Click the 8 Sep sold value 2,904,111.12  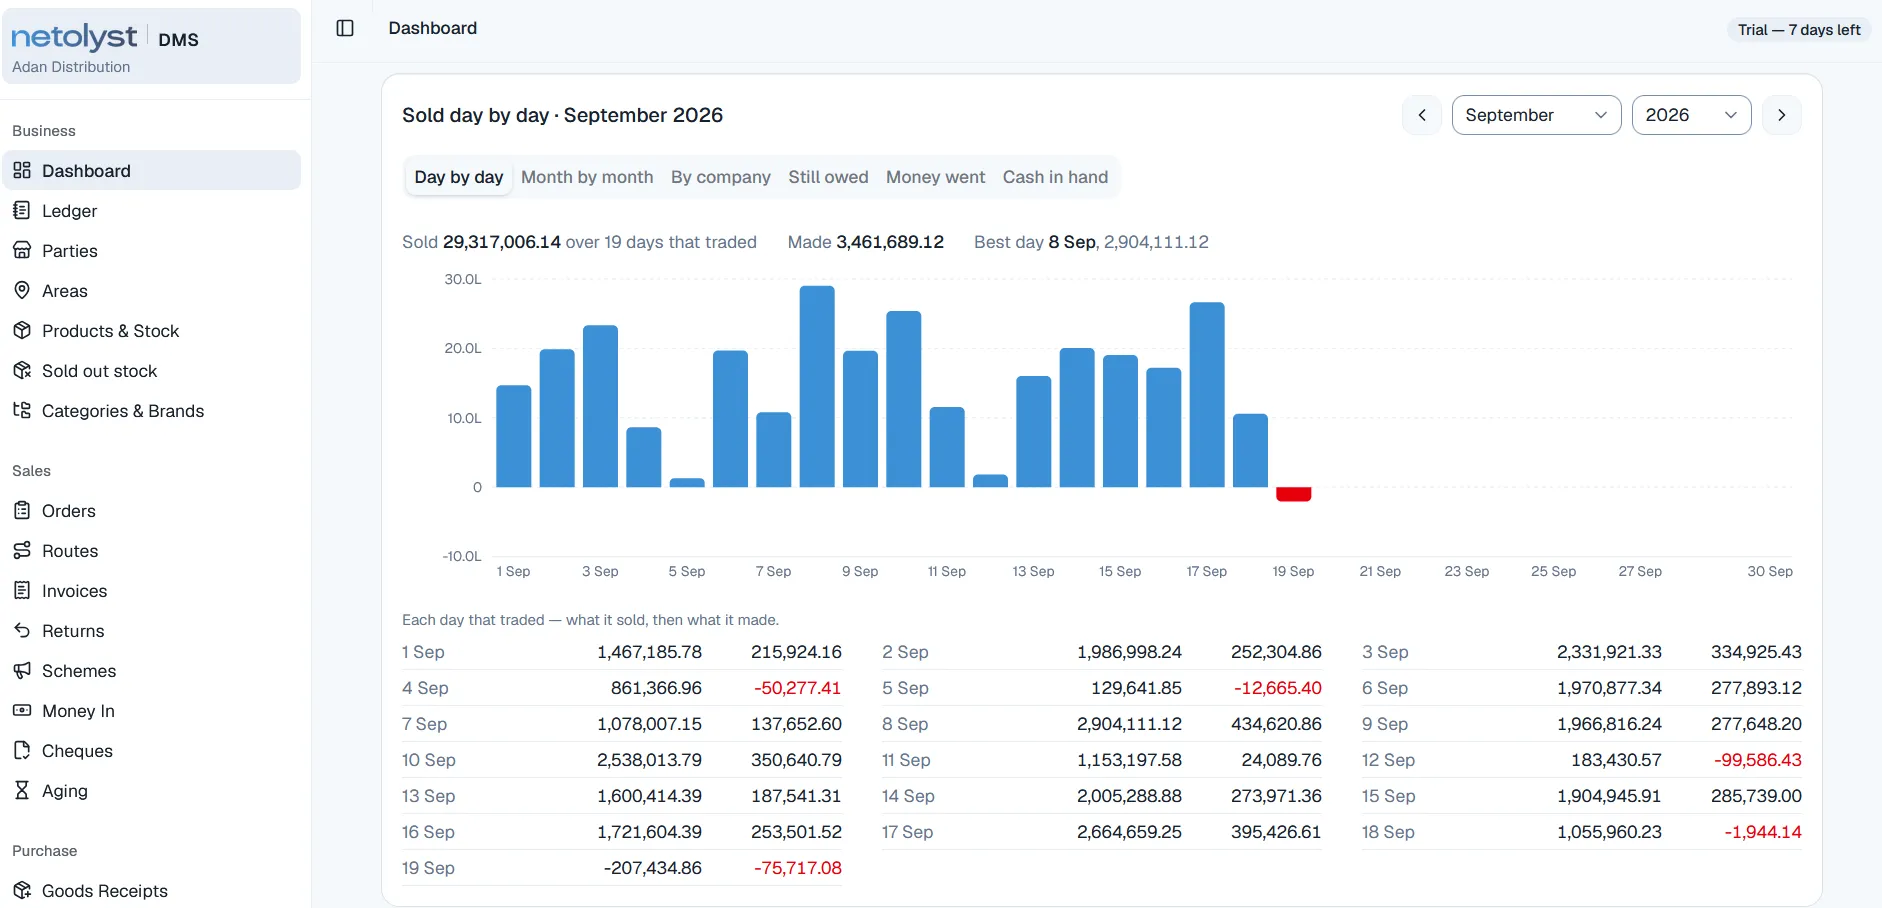click(1129, 724)
